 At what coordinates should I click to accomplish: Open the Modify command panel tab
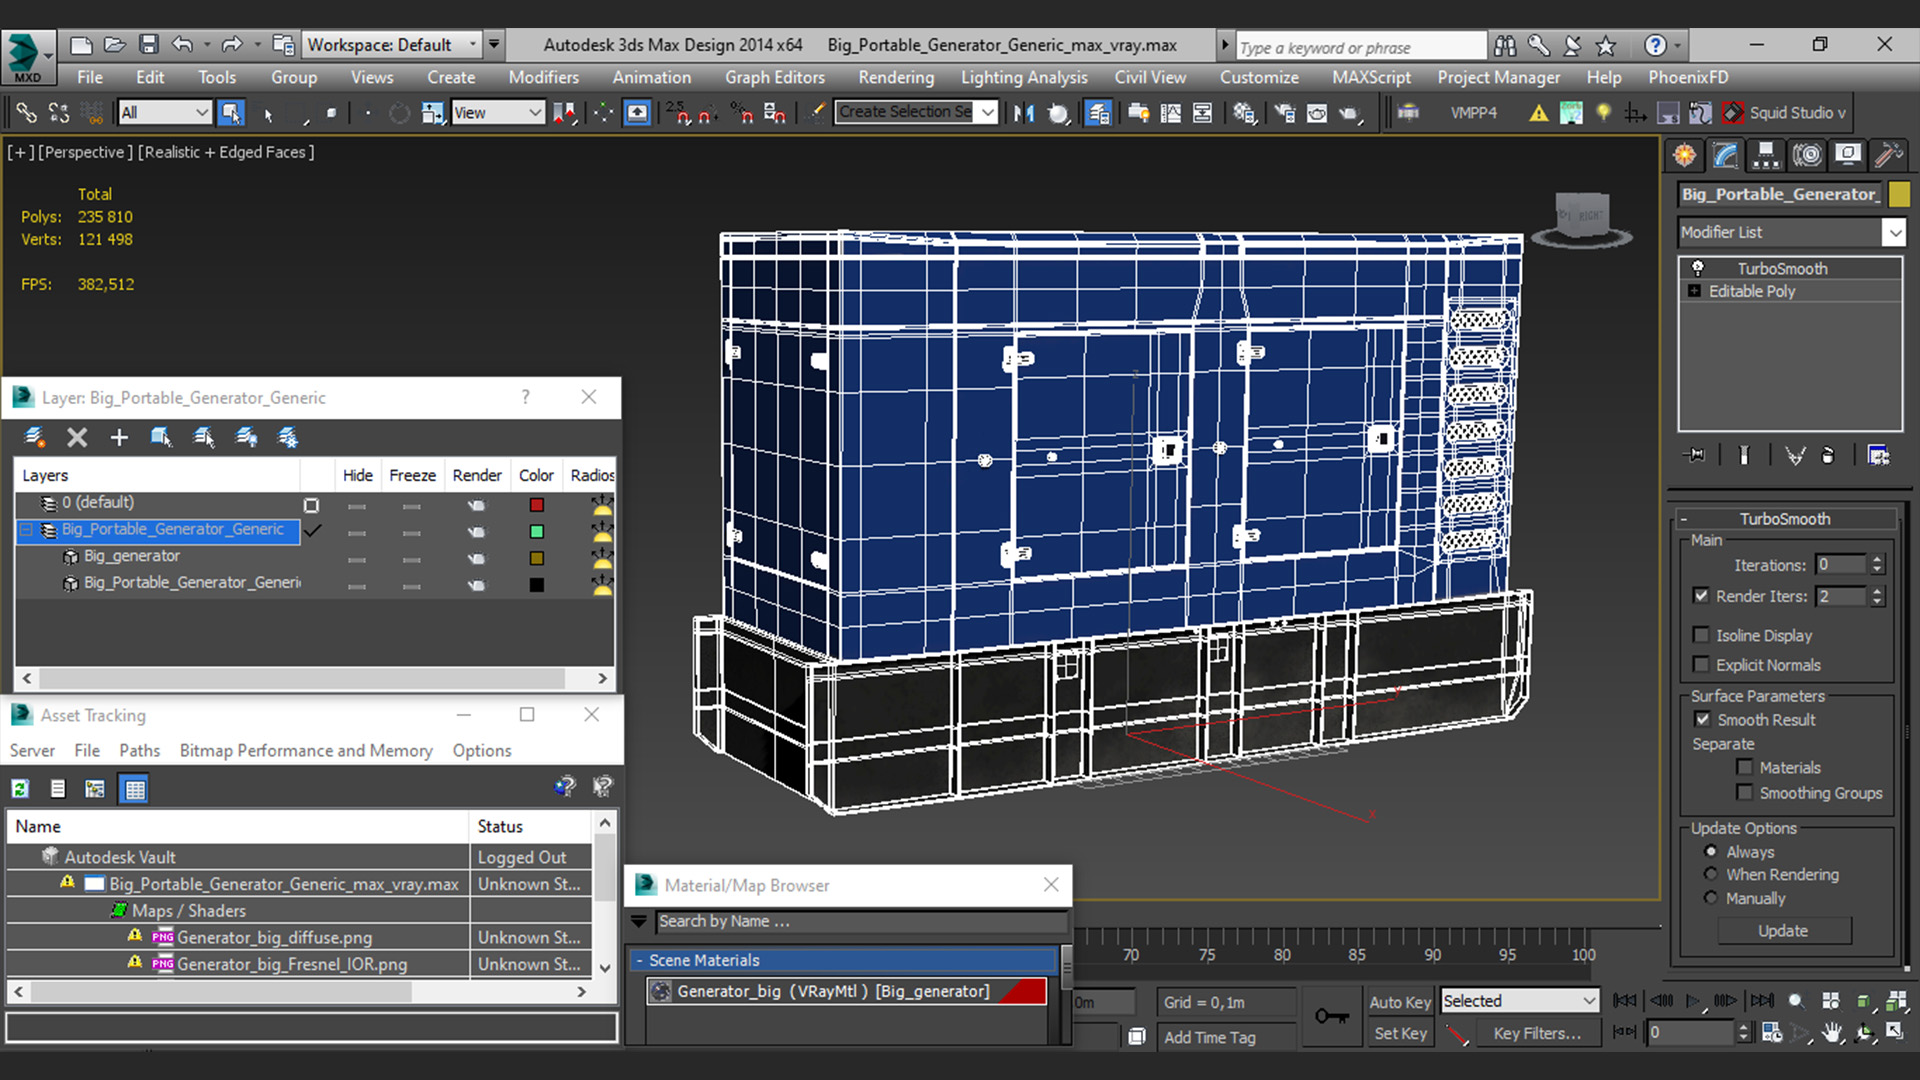point(1726,155)
